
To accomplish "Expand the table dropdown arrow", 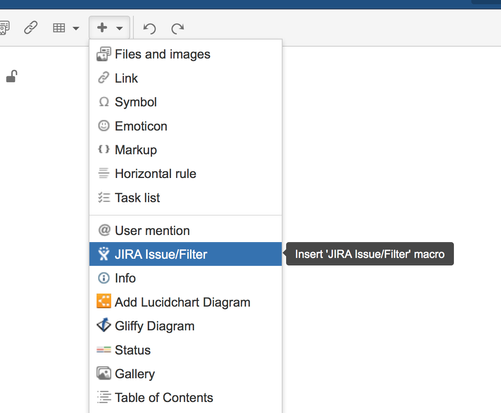I will (x=76, y=28).
